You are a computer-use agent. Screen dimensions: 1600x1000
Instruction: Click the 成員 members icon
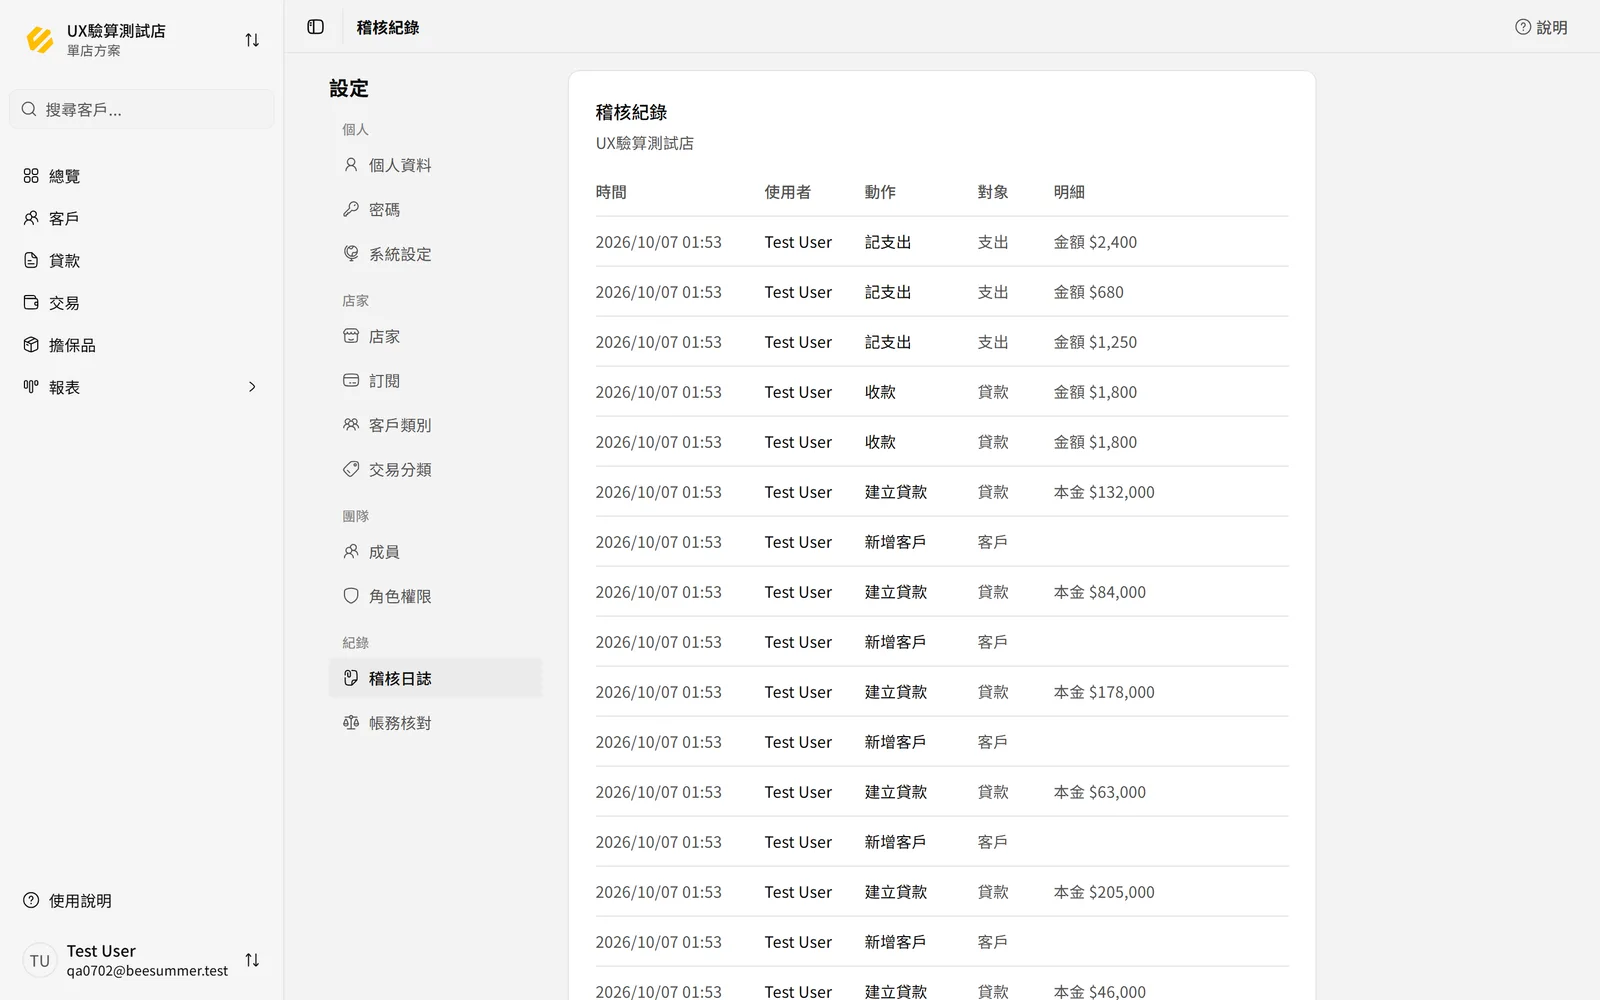351,551
